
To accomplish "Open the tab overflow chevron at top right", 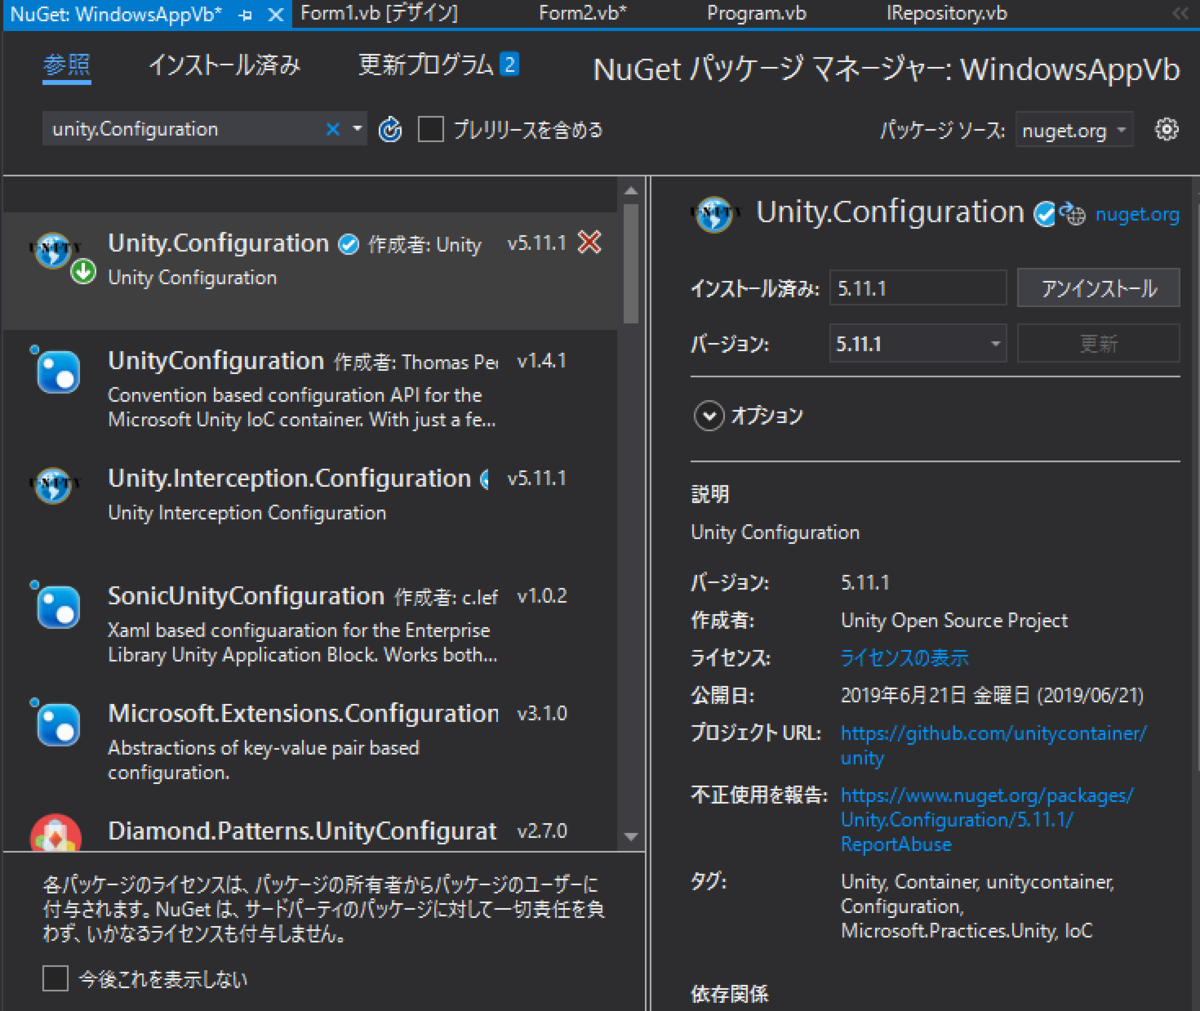I will coord(1180,14).
